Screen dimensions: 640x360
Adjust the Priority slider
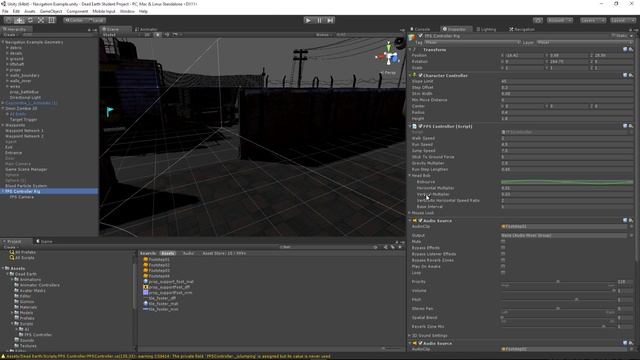click(558, 282)
